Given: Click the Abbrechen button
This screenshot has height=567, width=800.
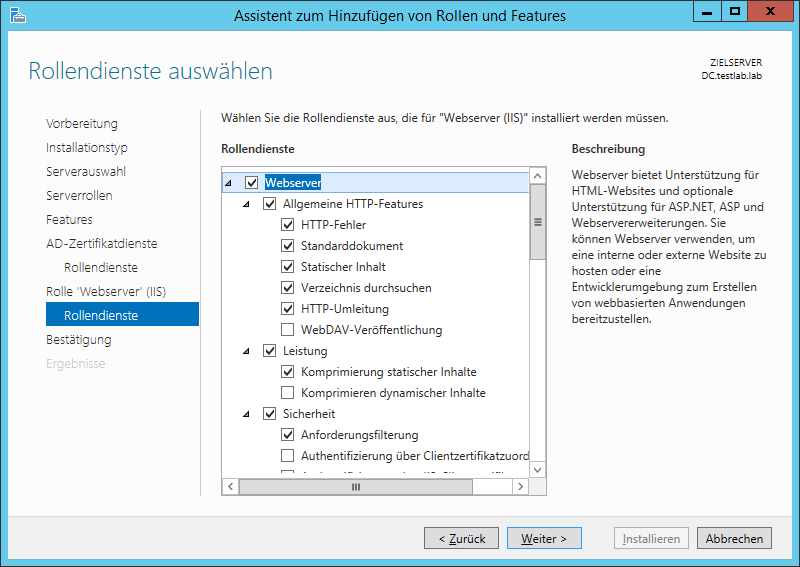Looking at the screenshot, I should [734, 538].
